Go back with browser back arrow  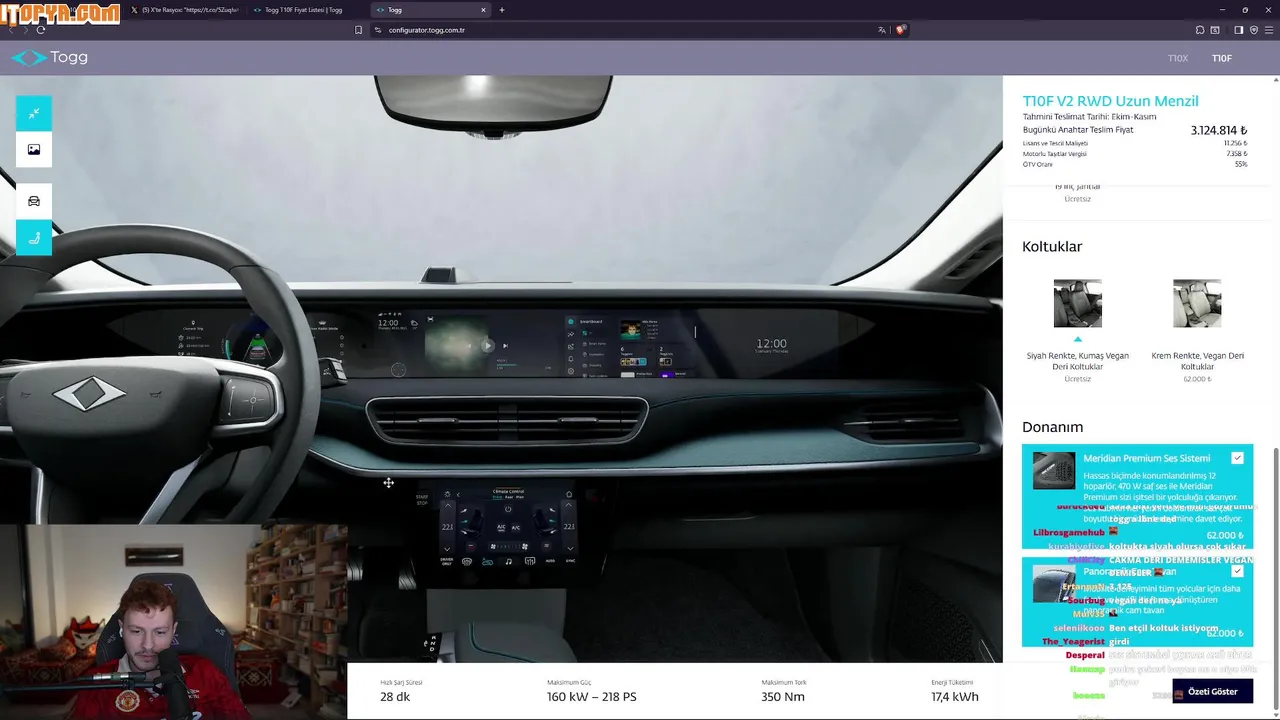click(x=11, y=30)
